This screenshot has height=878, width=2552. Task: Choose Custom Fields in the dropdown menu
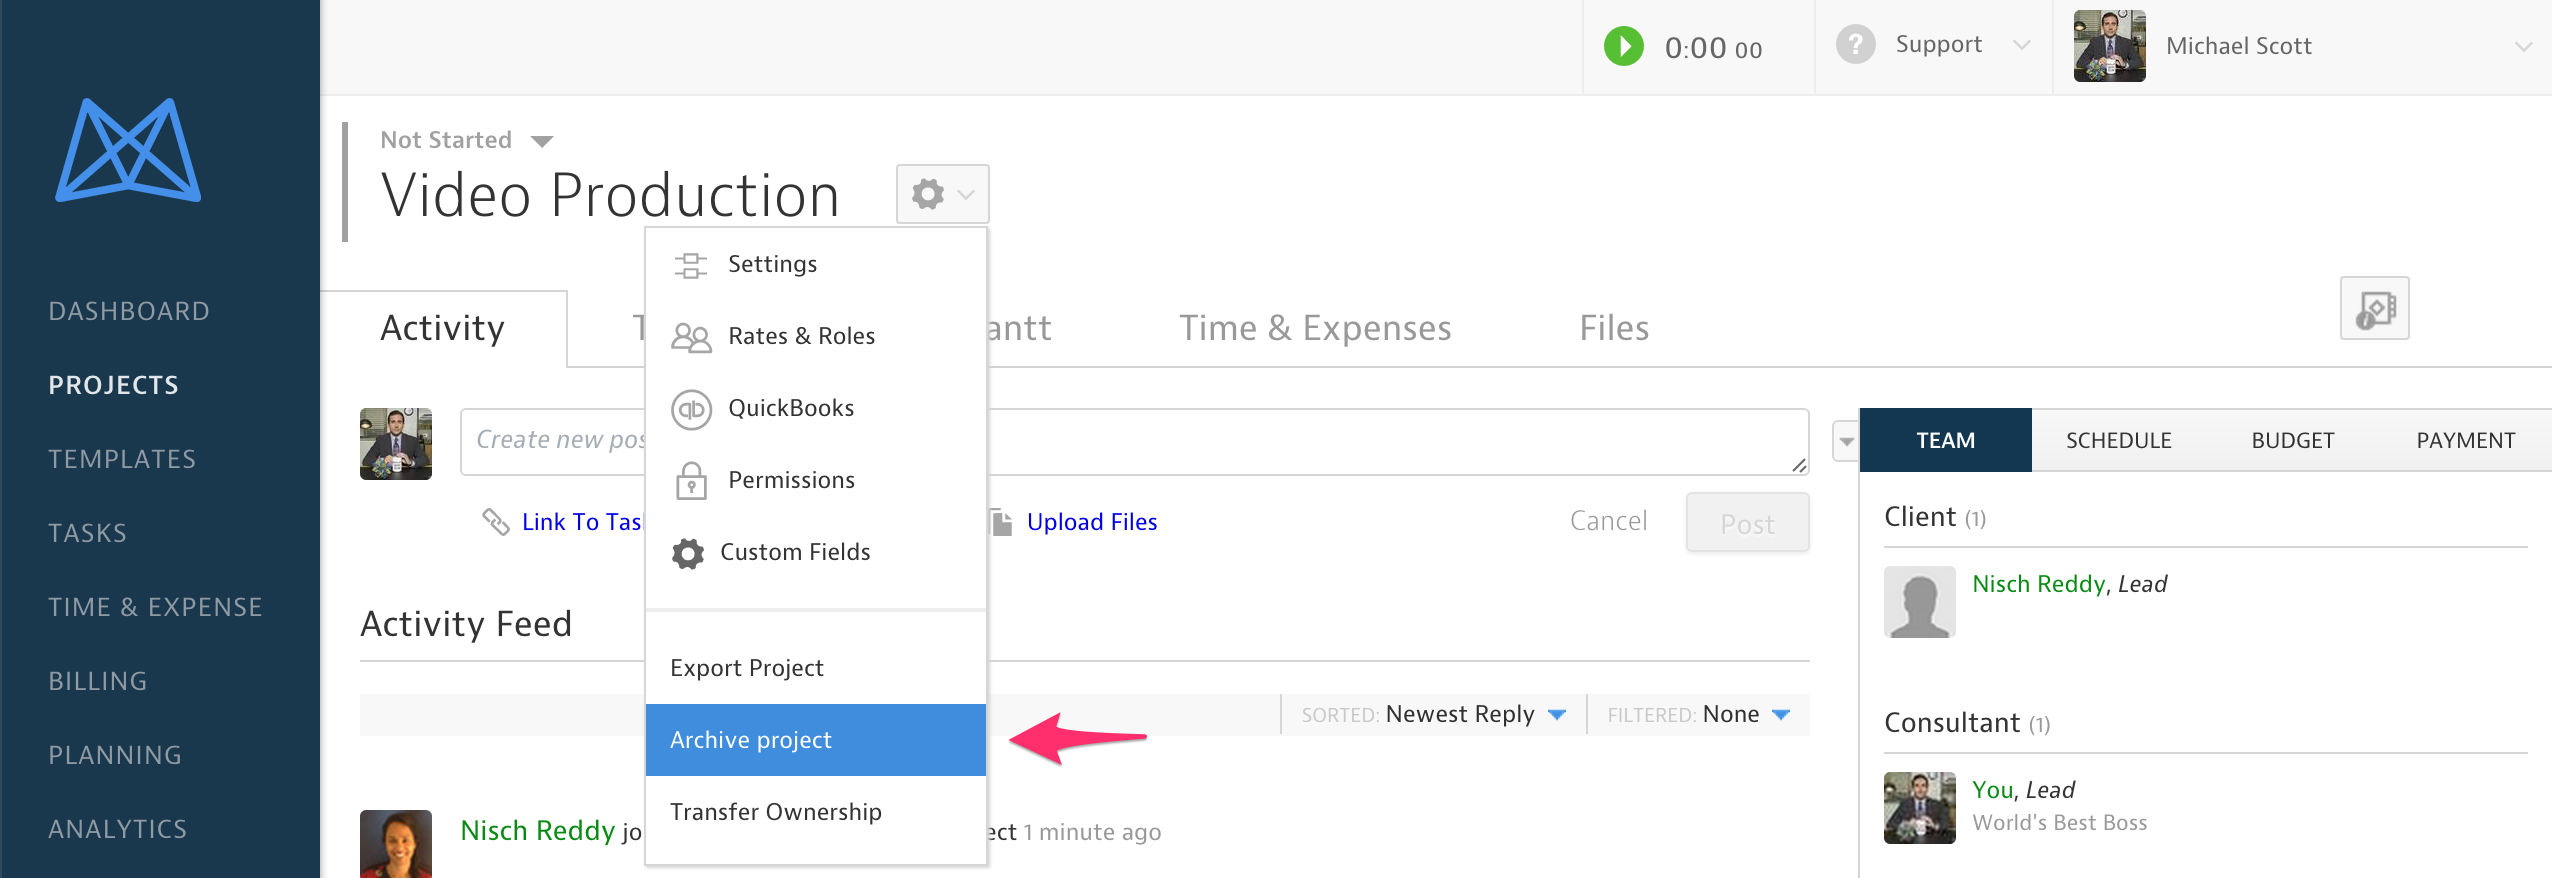click(794, 552)
